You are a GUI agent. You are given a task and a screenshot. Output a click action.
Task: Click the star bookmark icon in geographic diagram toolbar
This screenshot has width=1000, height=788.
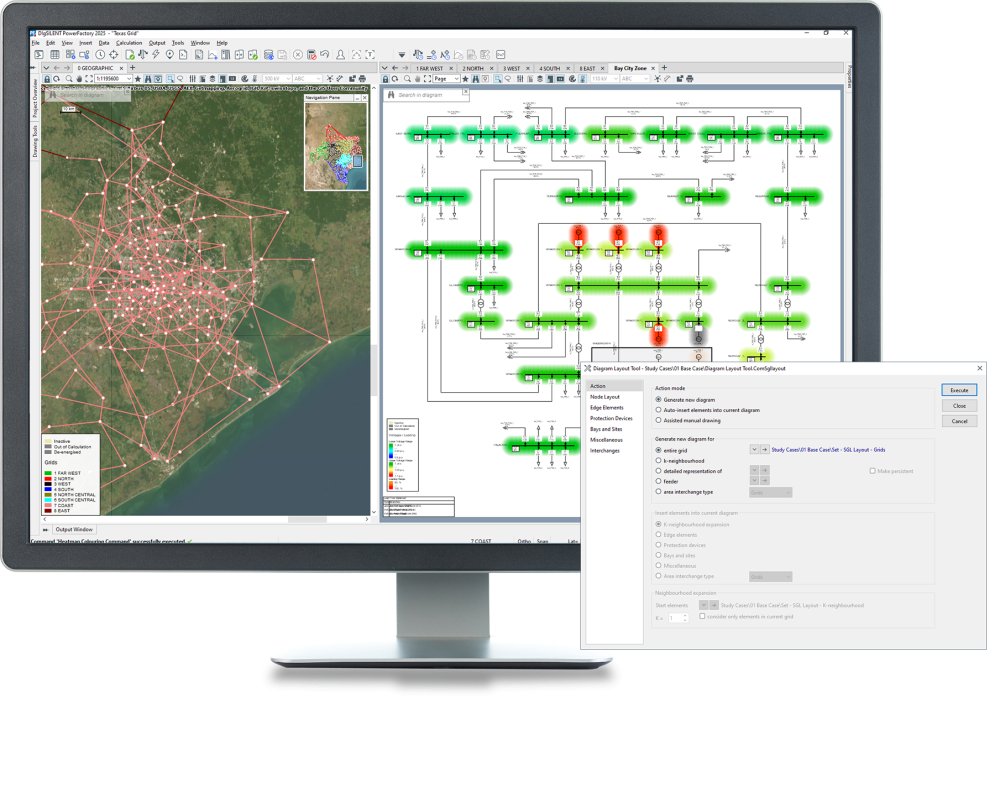coord(138,79)
